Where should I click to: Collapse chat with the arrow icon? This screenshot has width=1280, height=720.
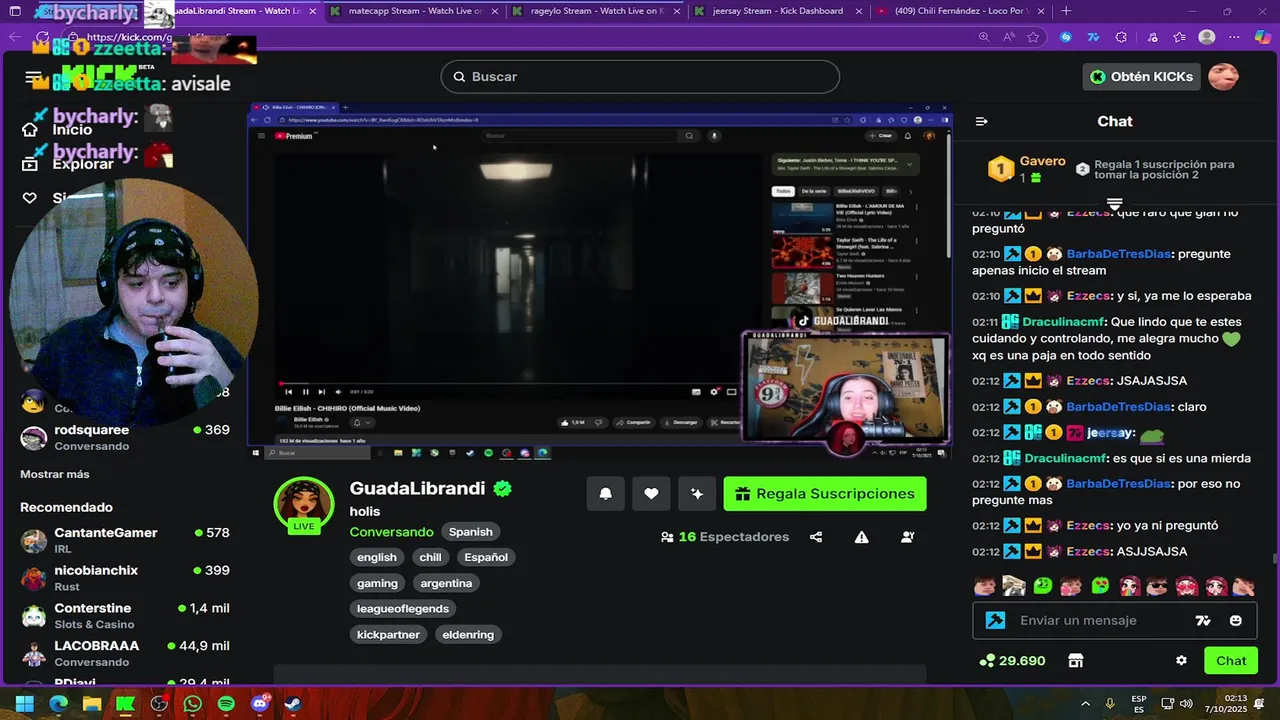(981, 121)
